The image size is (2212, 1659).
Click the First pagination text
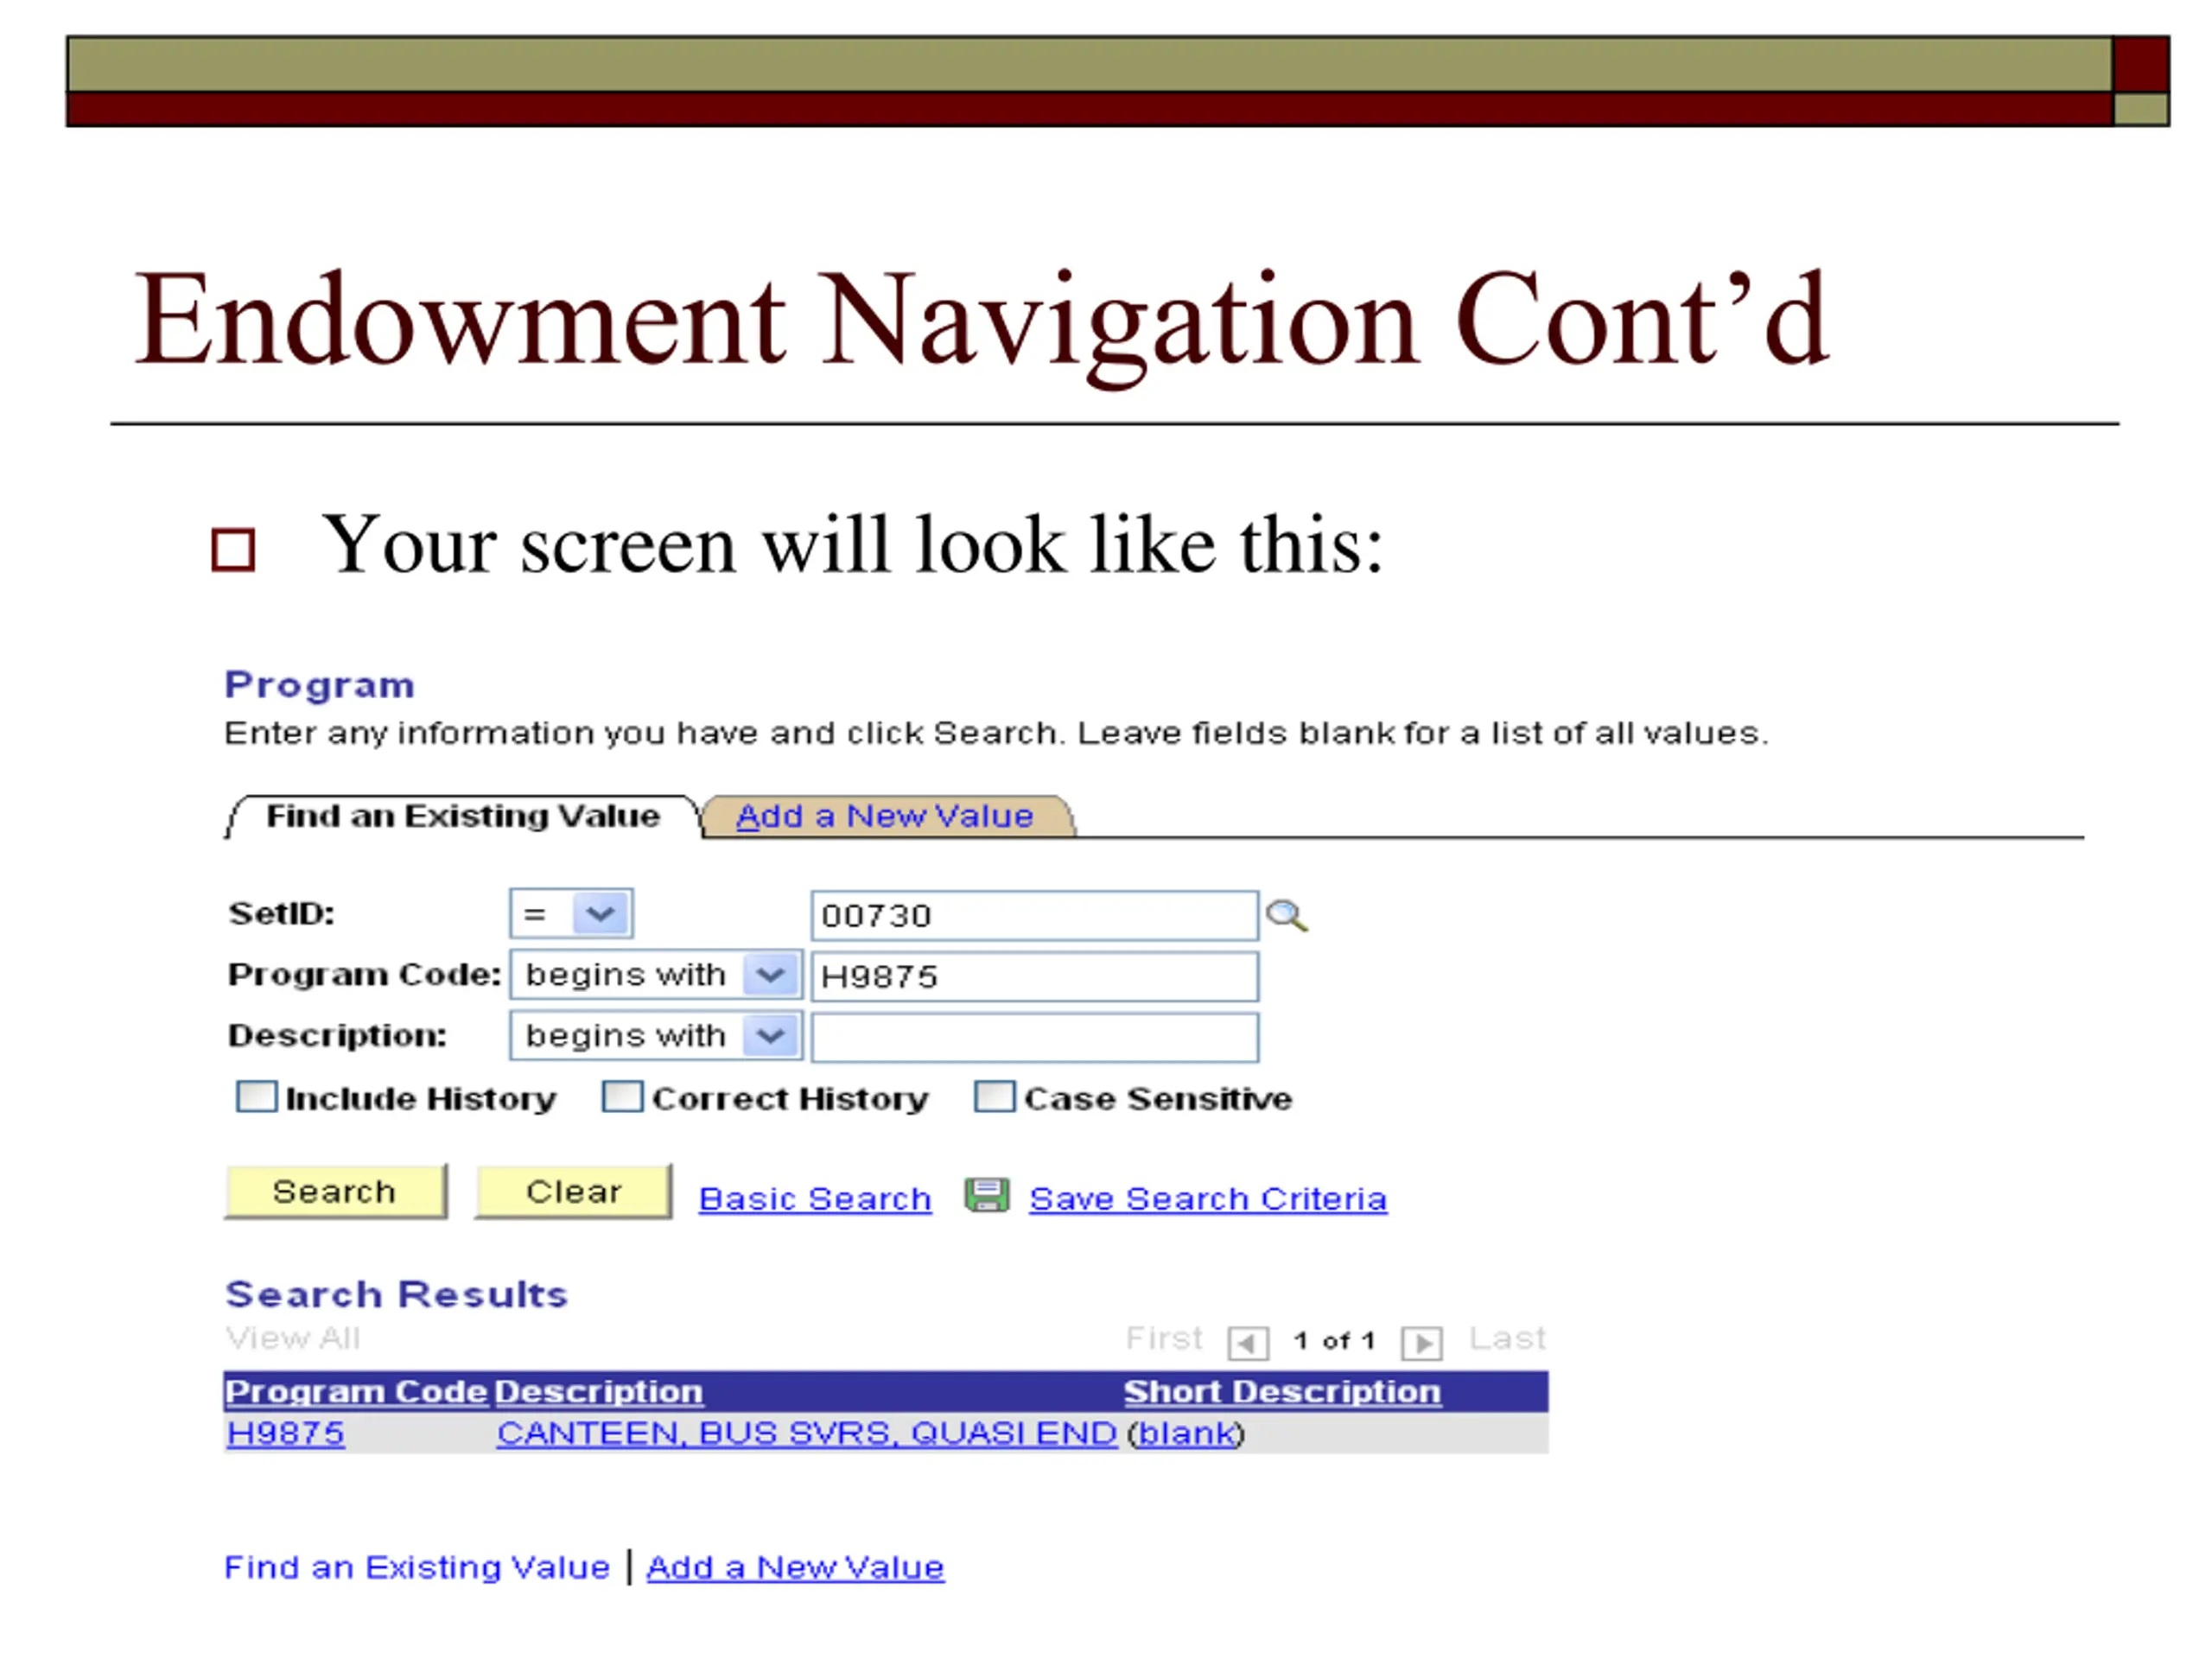(x=1164, y=1337)
